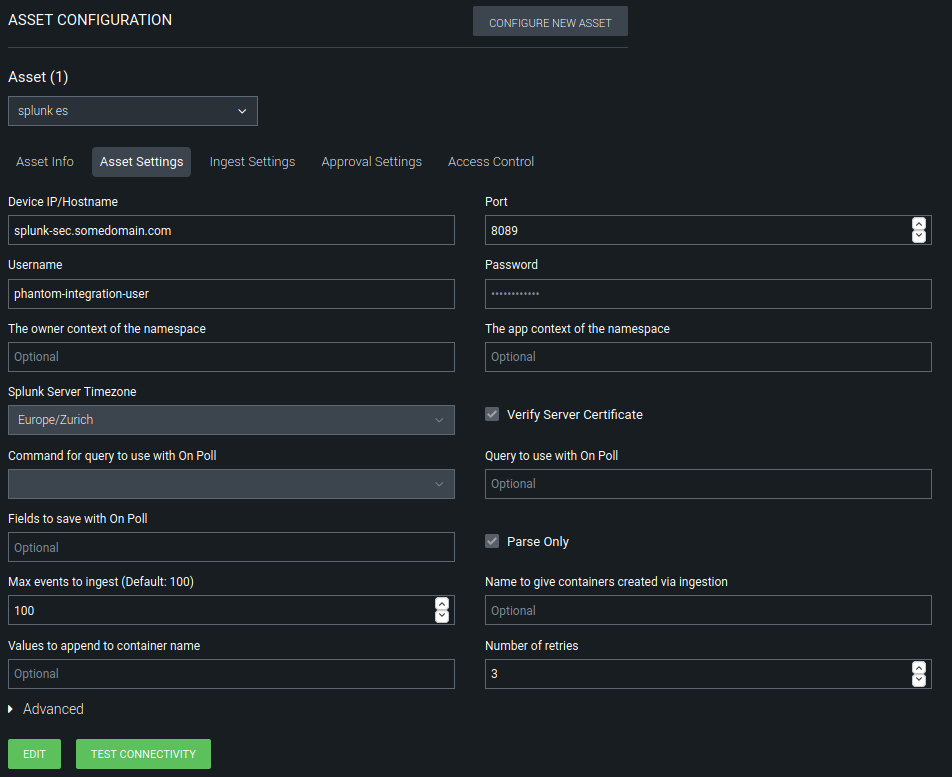Click the Port increment up arrow
Viewport: 952px width, 777px height.
pos(919,224)
